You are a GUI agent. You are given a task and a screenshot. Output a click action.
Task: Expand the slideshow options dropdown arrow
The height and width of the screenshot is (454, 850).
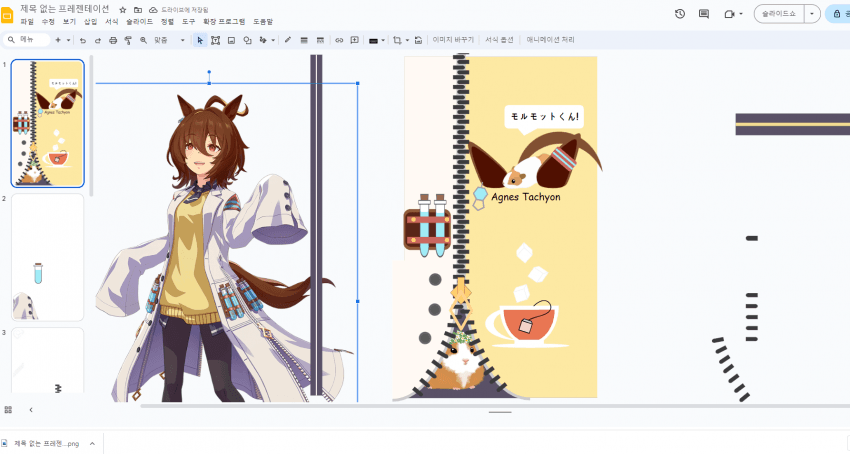[x=812, y=14]
